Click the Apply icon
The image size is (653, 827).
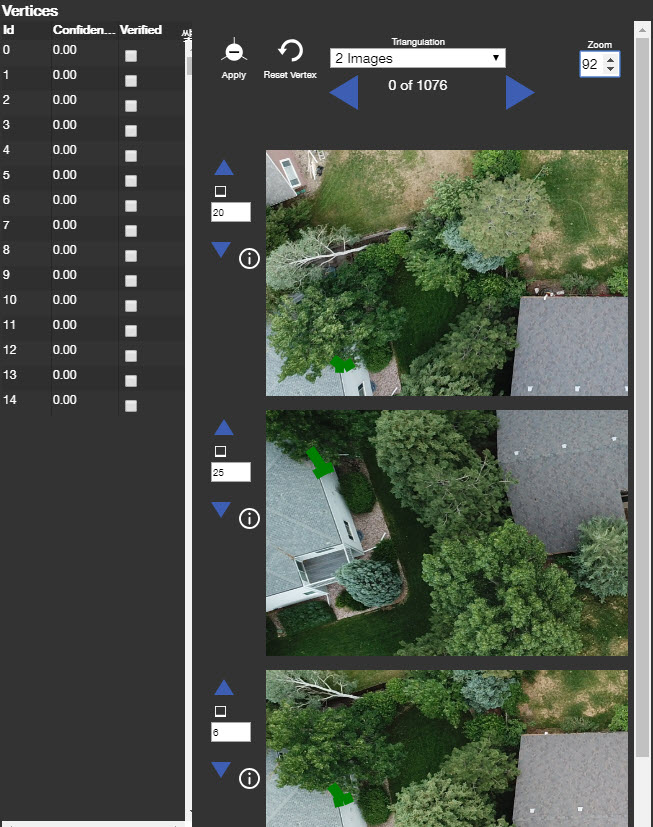pos(233,52)
